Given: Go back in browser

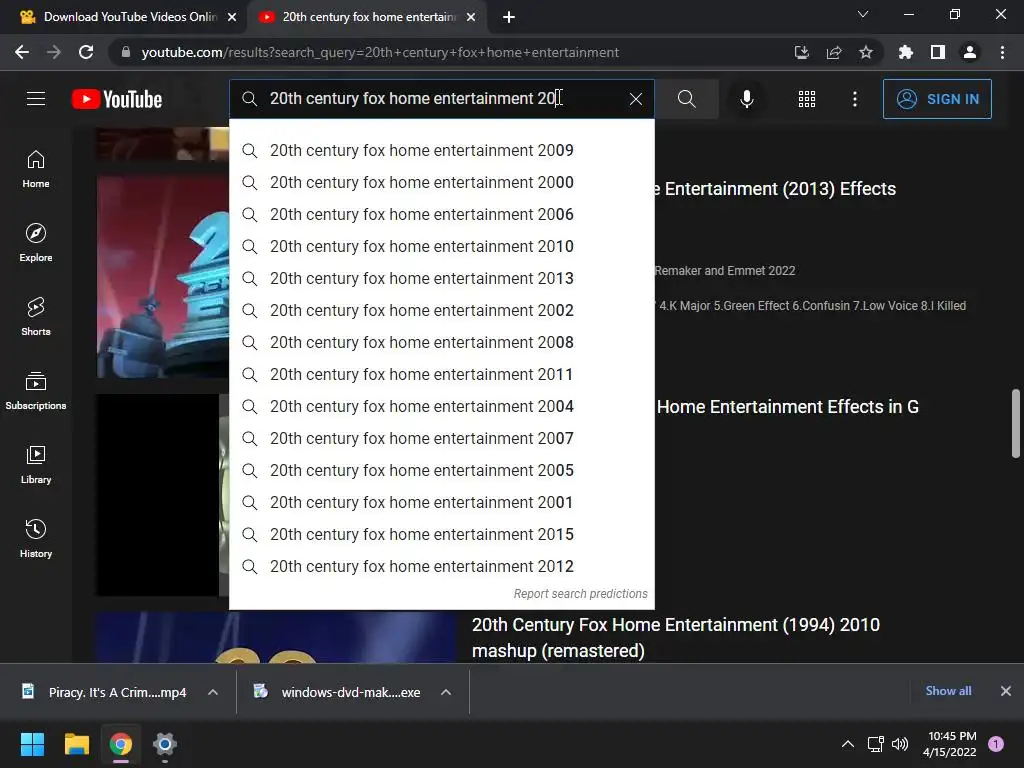Looking at the screenshot, I should [x=22, y=52].
